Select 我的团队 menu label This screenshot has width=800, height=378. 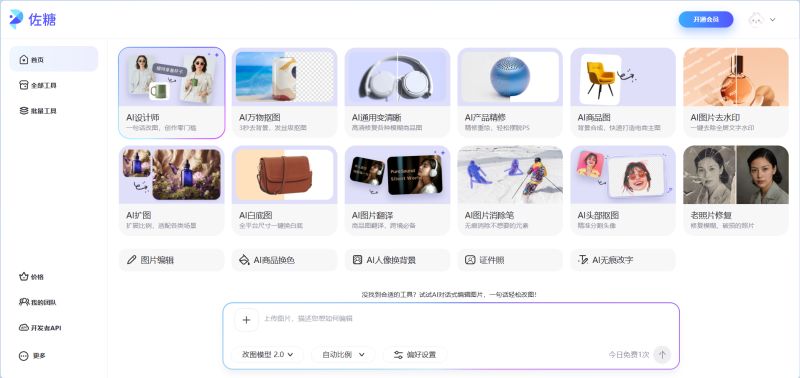pyautogui.click(x=43, y=303)
